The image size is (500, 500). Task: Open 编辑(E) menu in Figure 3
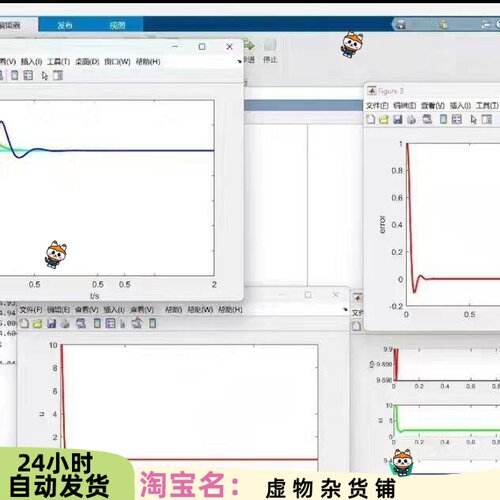(x=405, y=106)
